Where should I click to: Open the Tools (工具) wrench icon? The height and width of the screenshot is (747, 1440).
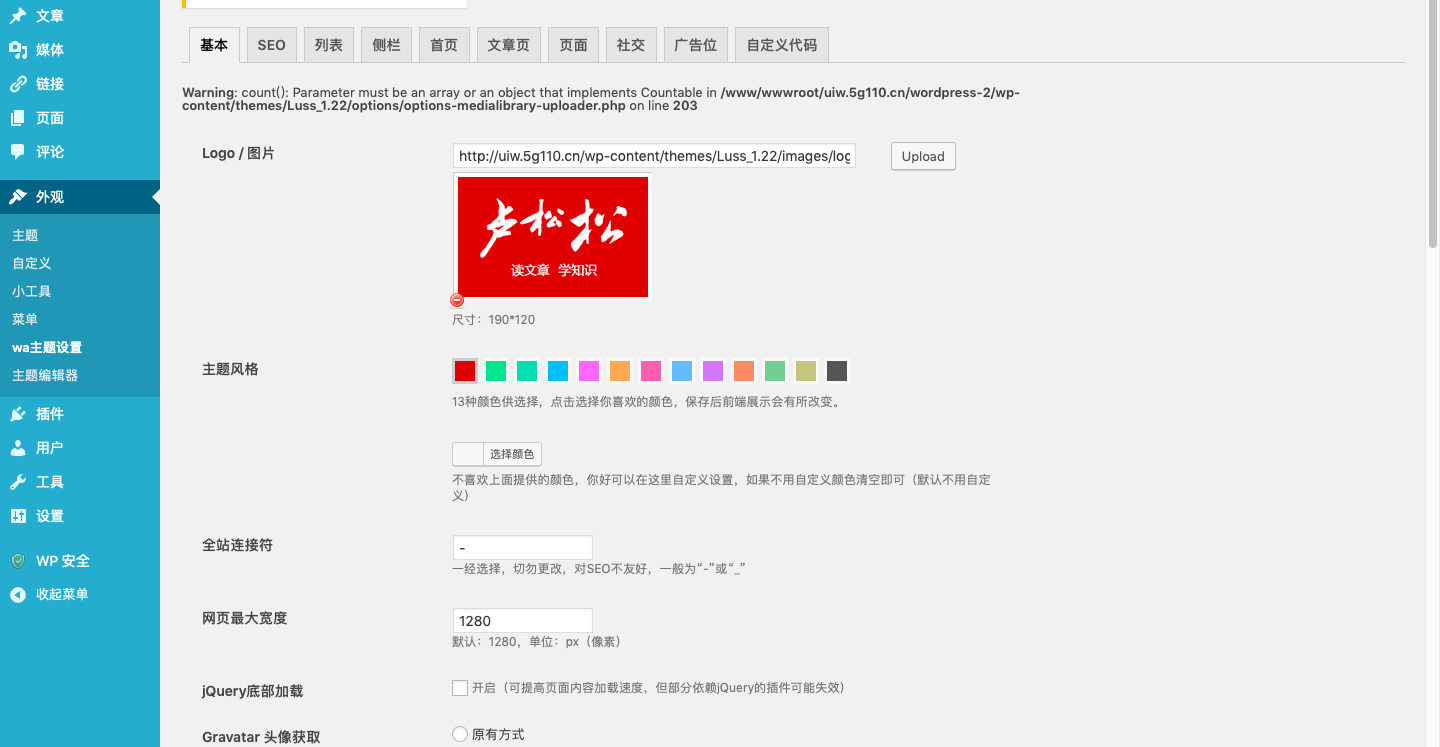tap(18, 482)
